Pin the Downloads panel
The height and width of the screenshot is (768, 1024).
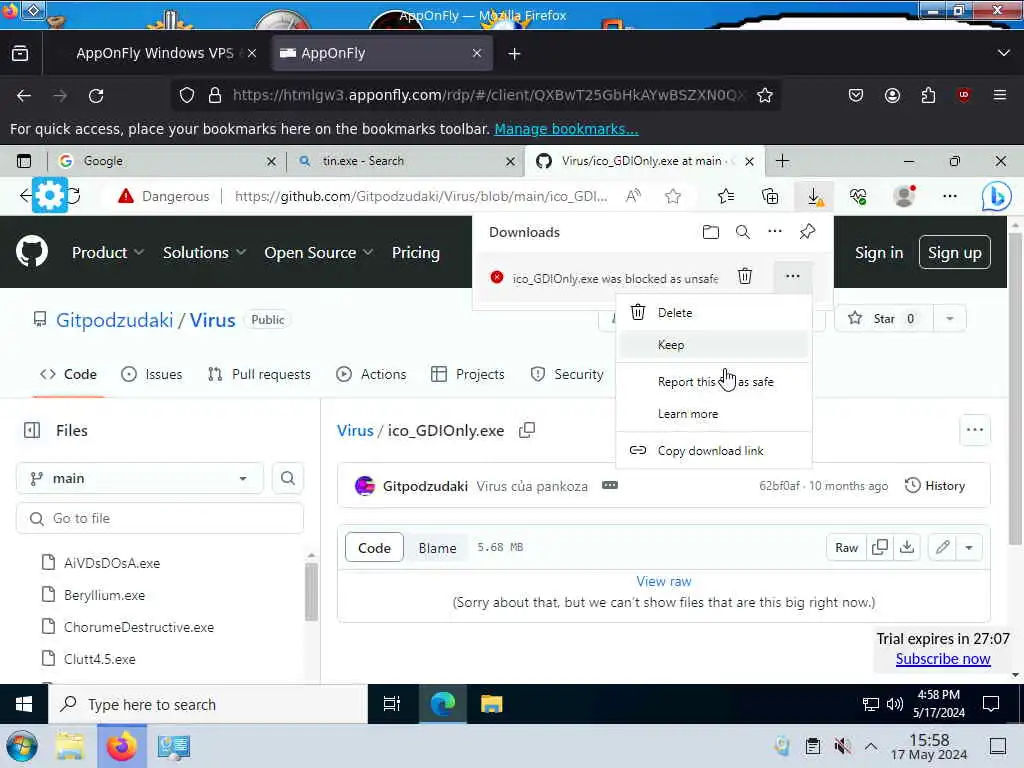[x=807, y=231]
